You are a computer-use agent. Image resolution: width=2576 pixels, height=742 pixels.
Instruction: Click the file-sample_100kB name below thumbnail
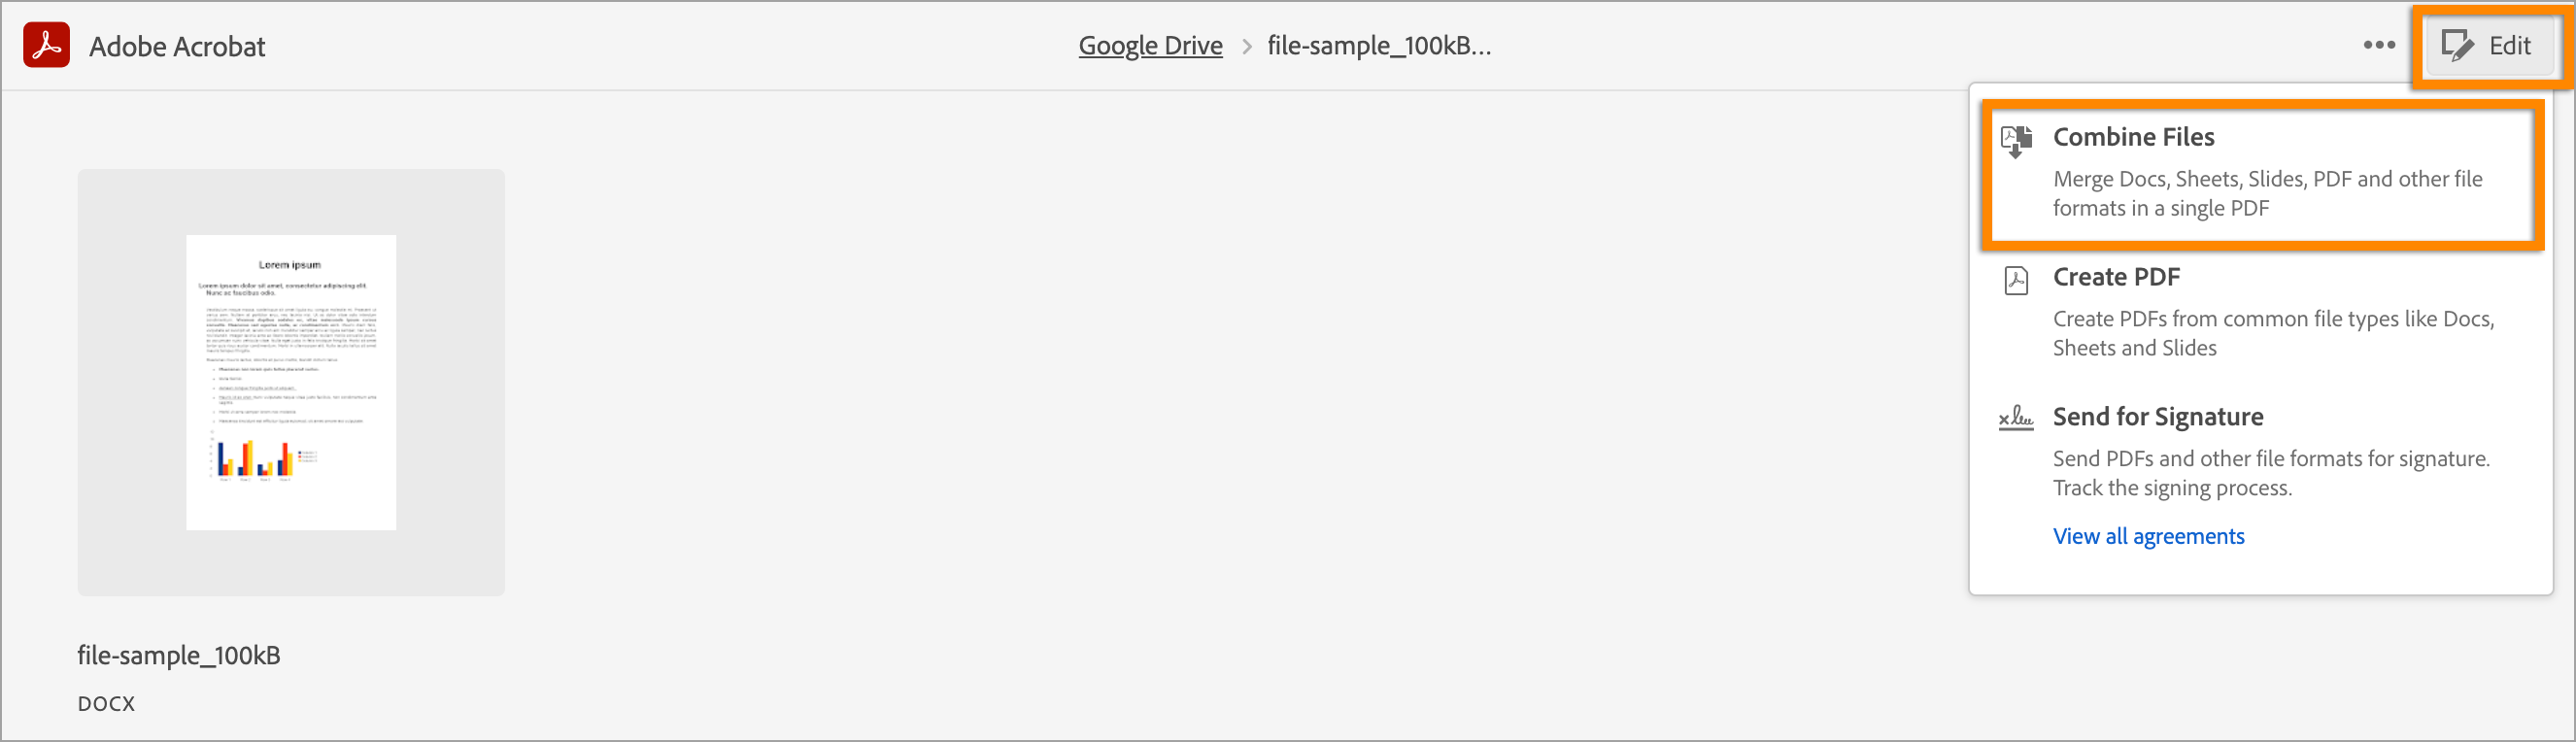(179, 655)
